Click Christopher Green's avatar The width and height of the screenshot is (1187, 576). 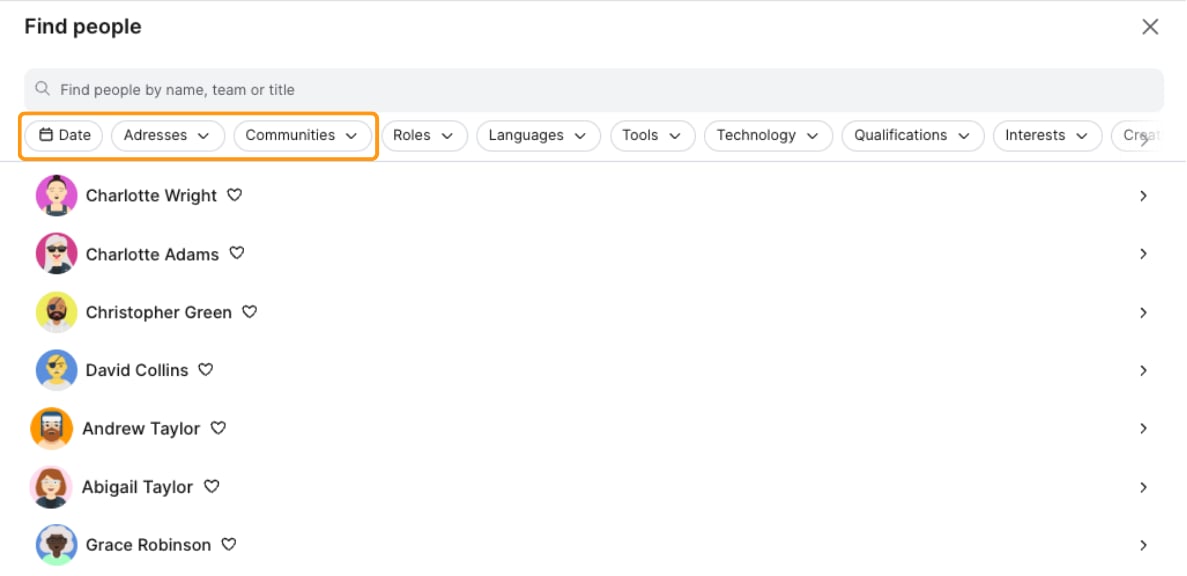pyautogui.click(x=57, y=312)
